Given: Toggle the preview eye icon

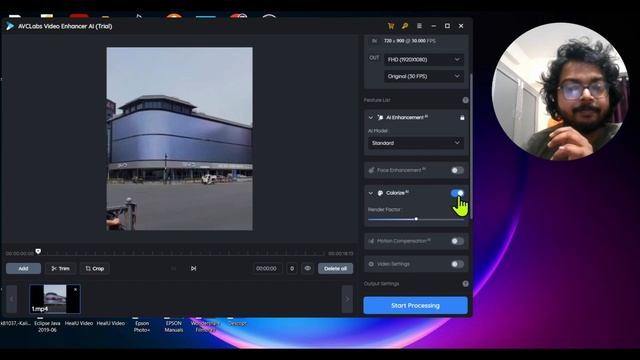Looking at the screenshot, I should tap(308, 269).
